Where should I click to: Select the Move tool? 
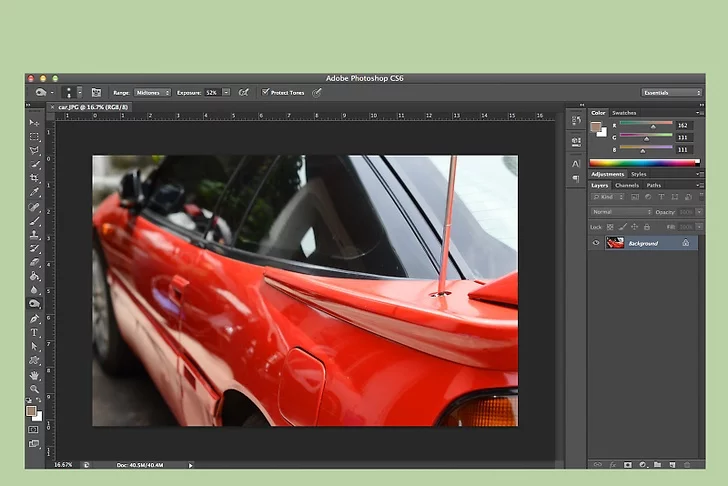34,123
